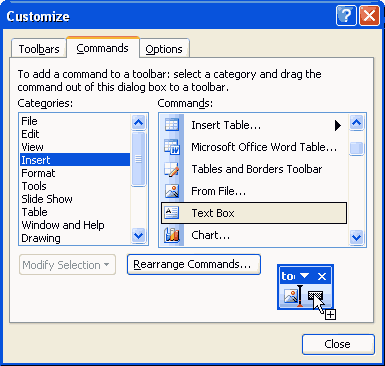385x366 pixels.
Task: Switch to the Toolbars tab
Action: click(x=39, y=49)
